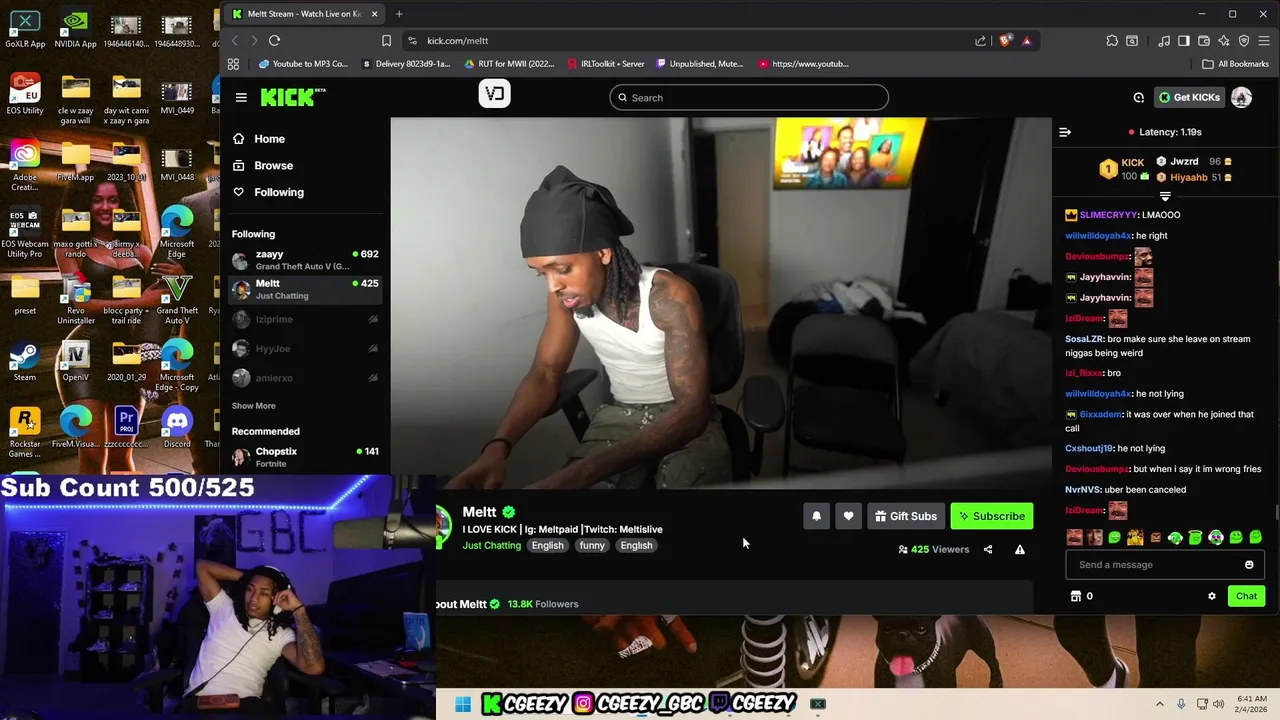Click the Kick search field
The height and width of the screenshot is (720, 1280).
pos(749,98)
